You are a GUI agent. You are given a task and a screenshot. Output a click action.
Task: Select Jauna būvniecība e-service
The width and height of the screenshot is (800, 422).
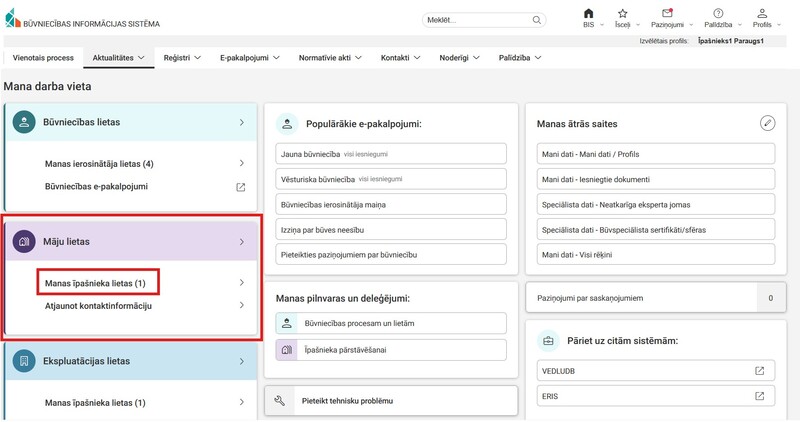coord(391,154)
